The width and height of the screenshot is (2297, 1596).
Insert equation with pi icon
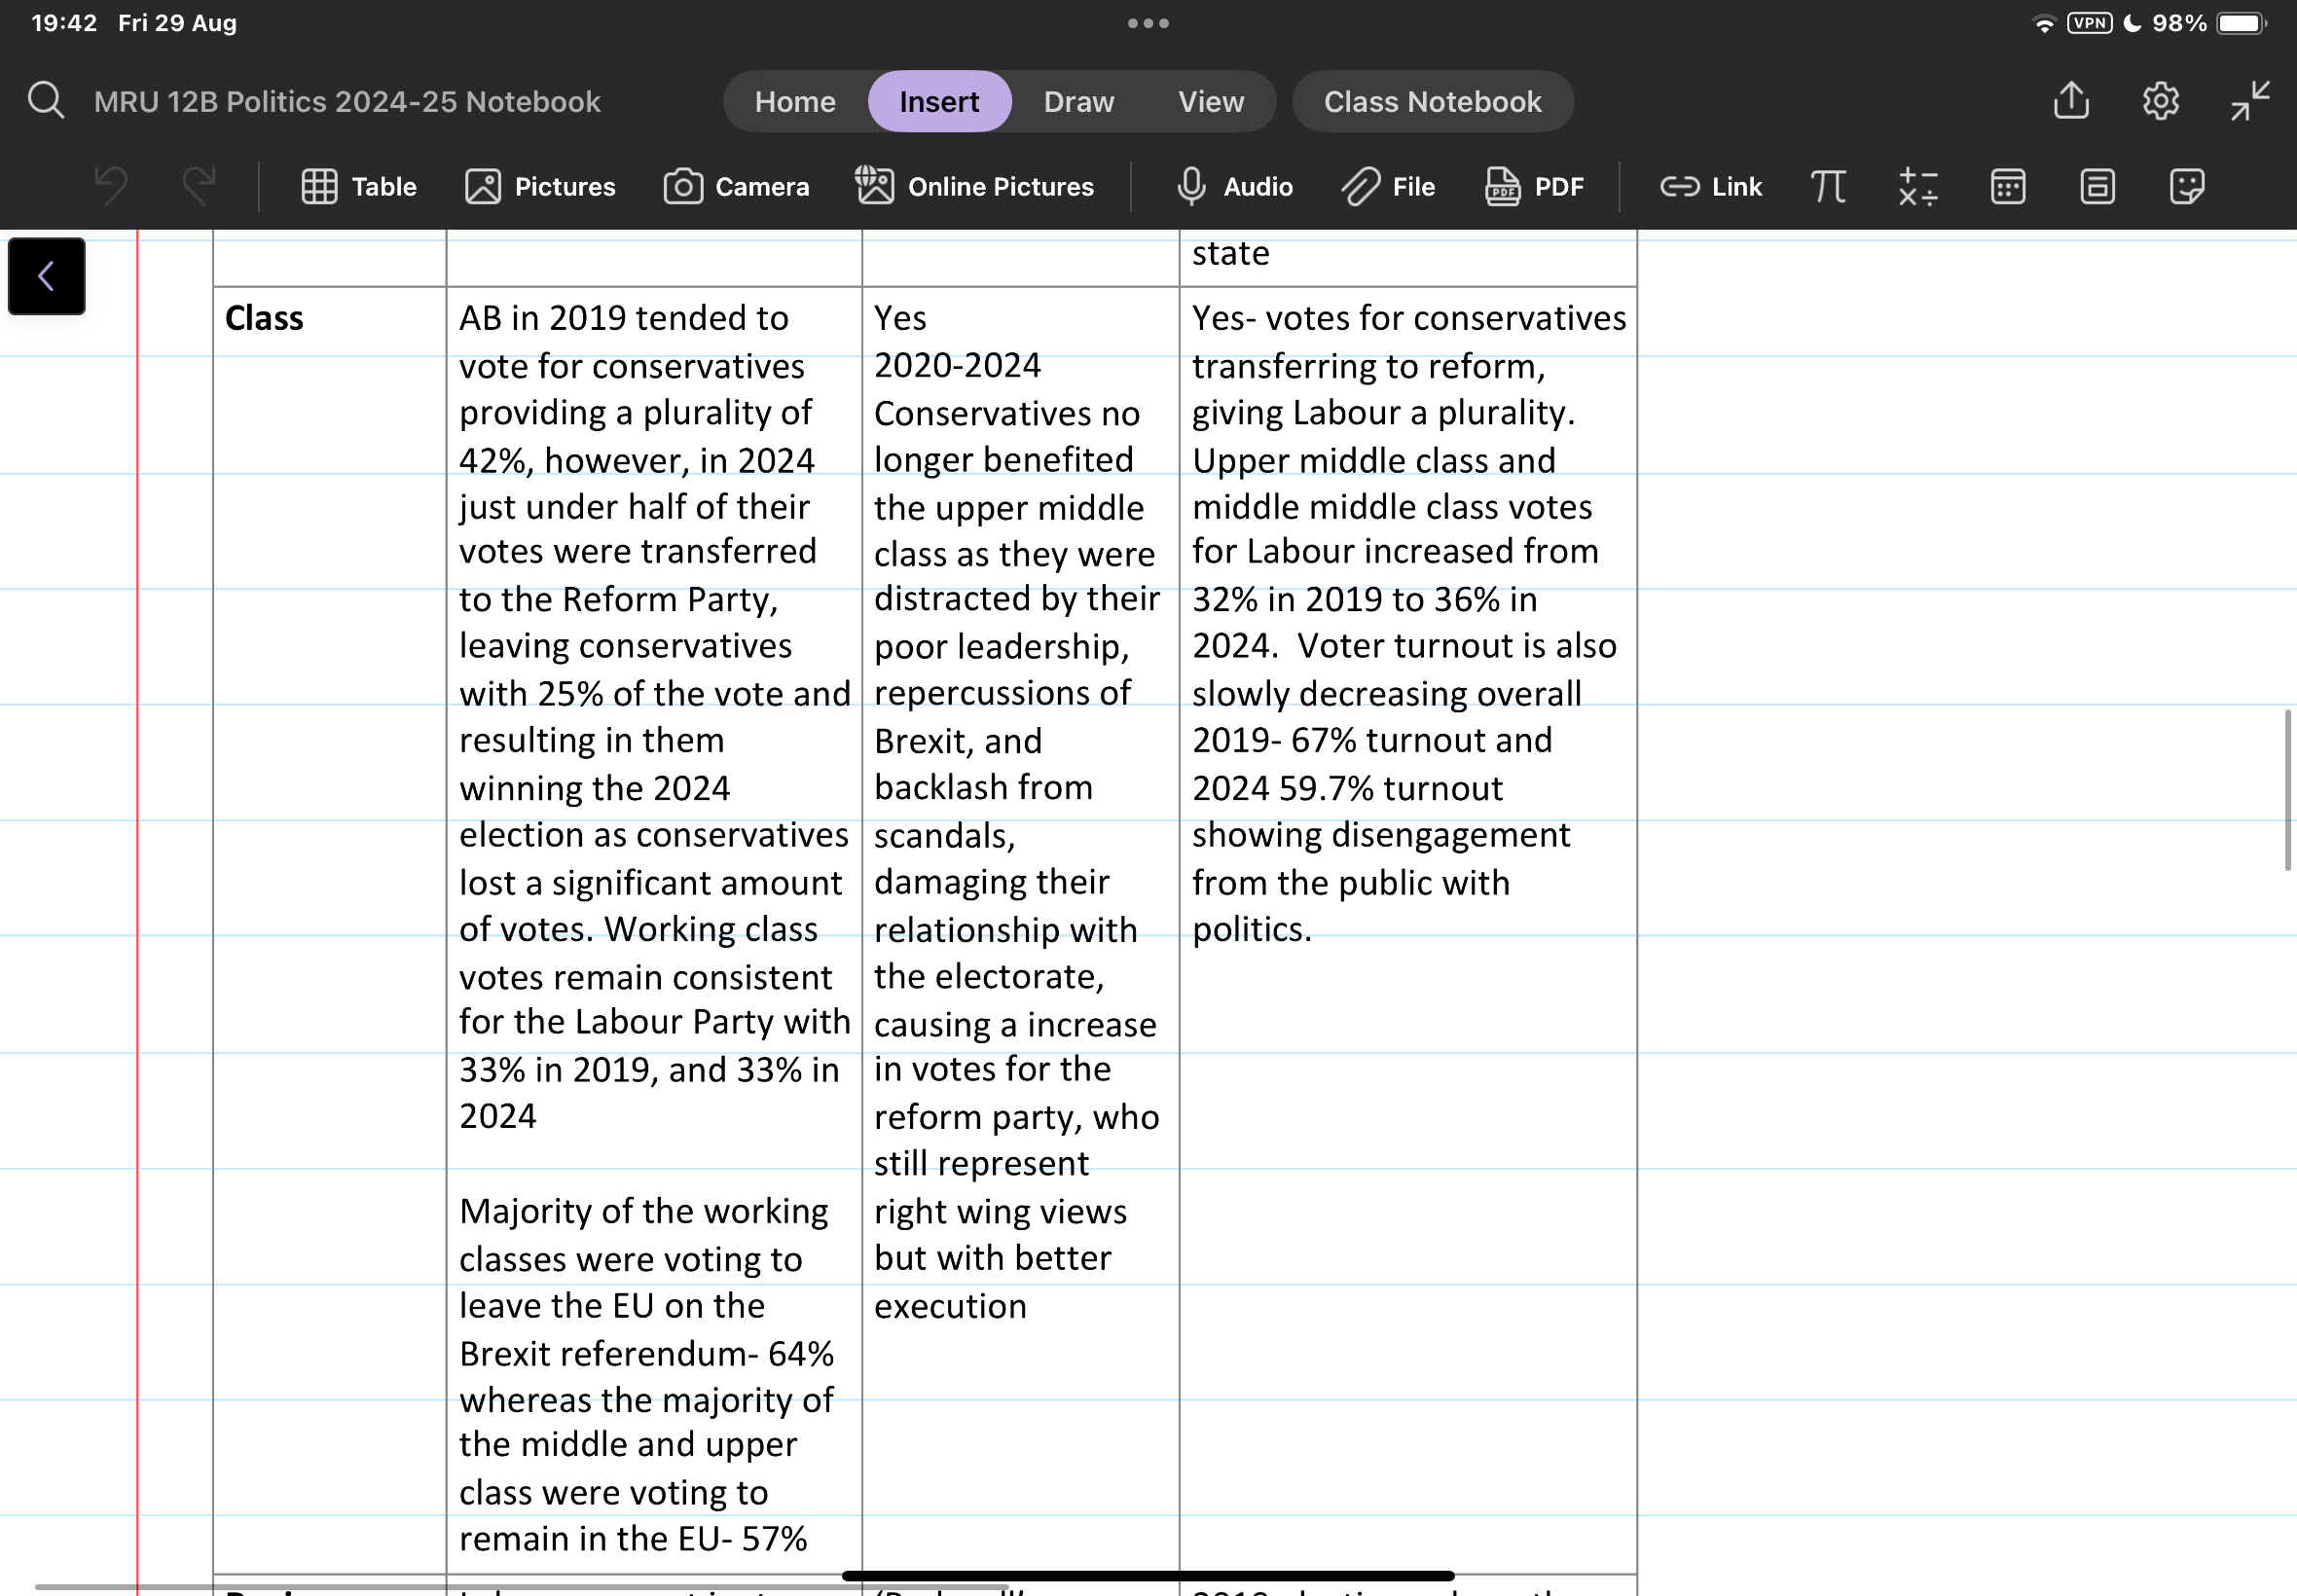coord(1828,187)
